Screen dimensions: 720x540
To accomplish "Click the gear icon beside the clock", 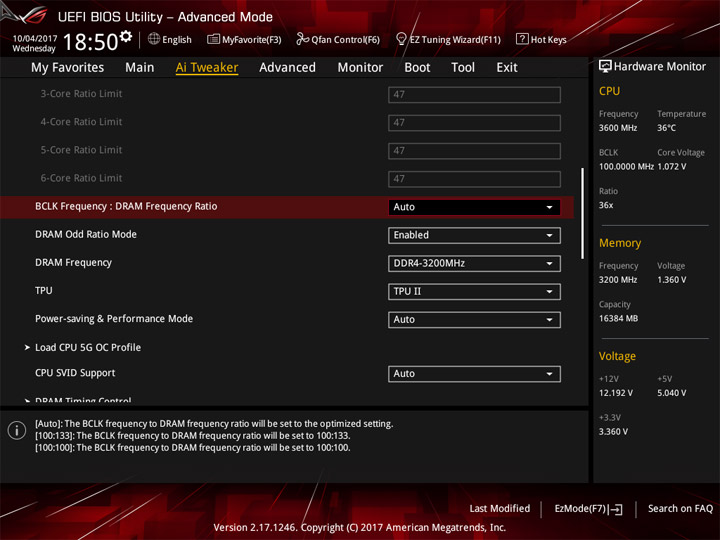I will click(126, 37).
